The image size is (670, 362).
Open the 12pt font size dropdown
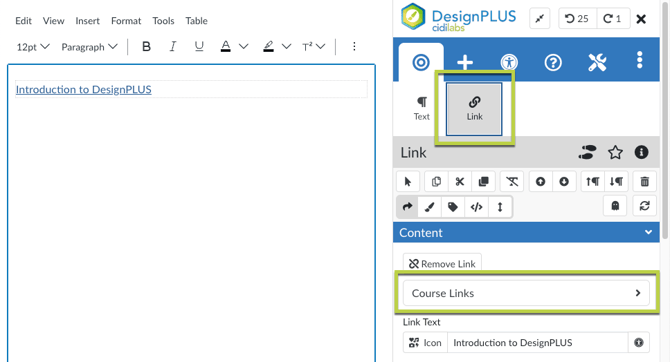[x=33, y=47]
